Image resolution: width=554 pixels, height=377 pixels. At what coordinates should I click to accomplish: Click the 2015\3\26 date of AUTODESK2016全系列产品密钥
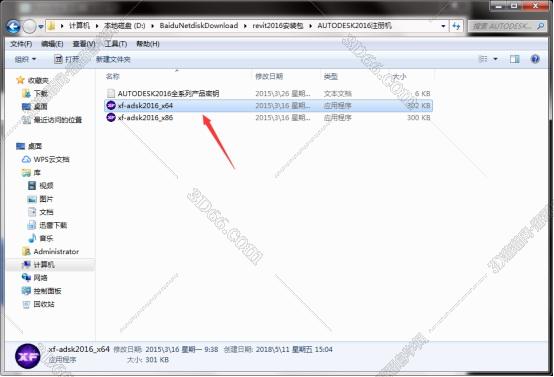pos(283,94)
